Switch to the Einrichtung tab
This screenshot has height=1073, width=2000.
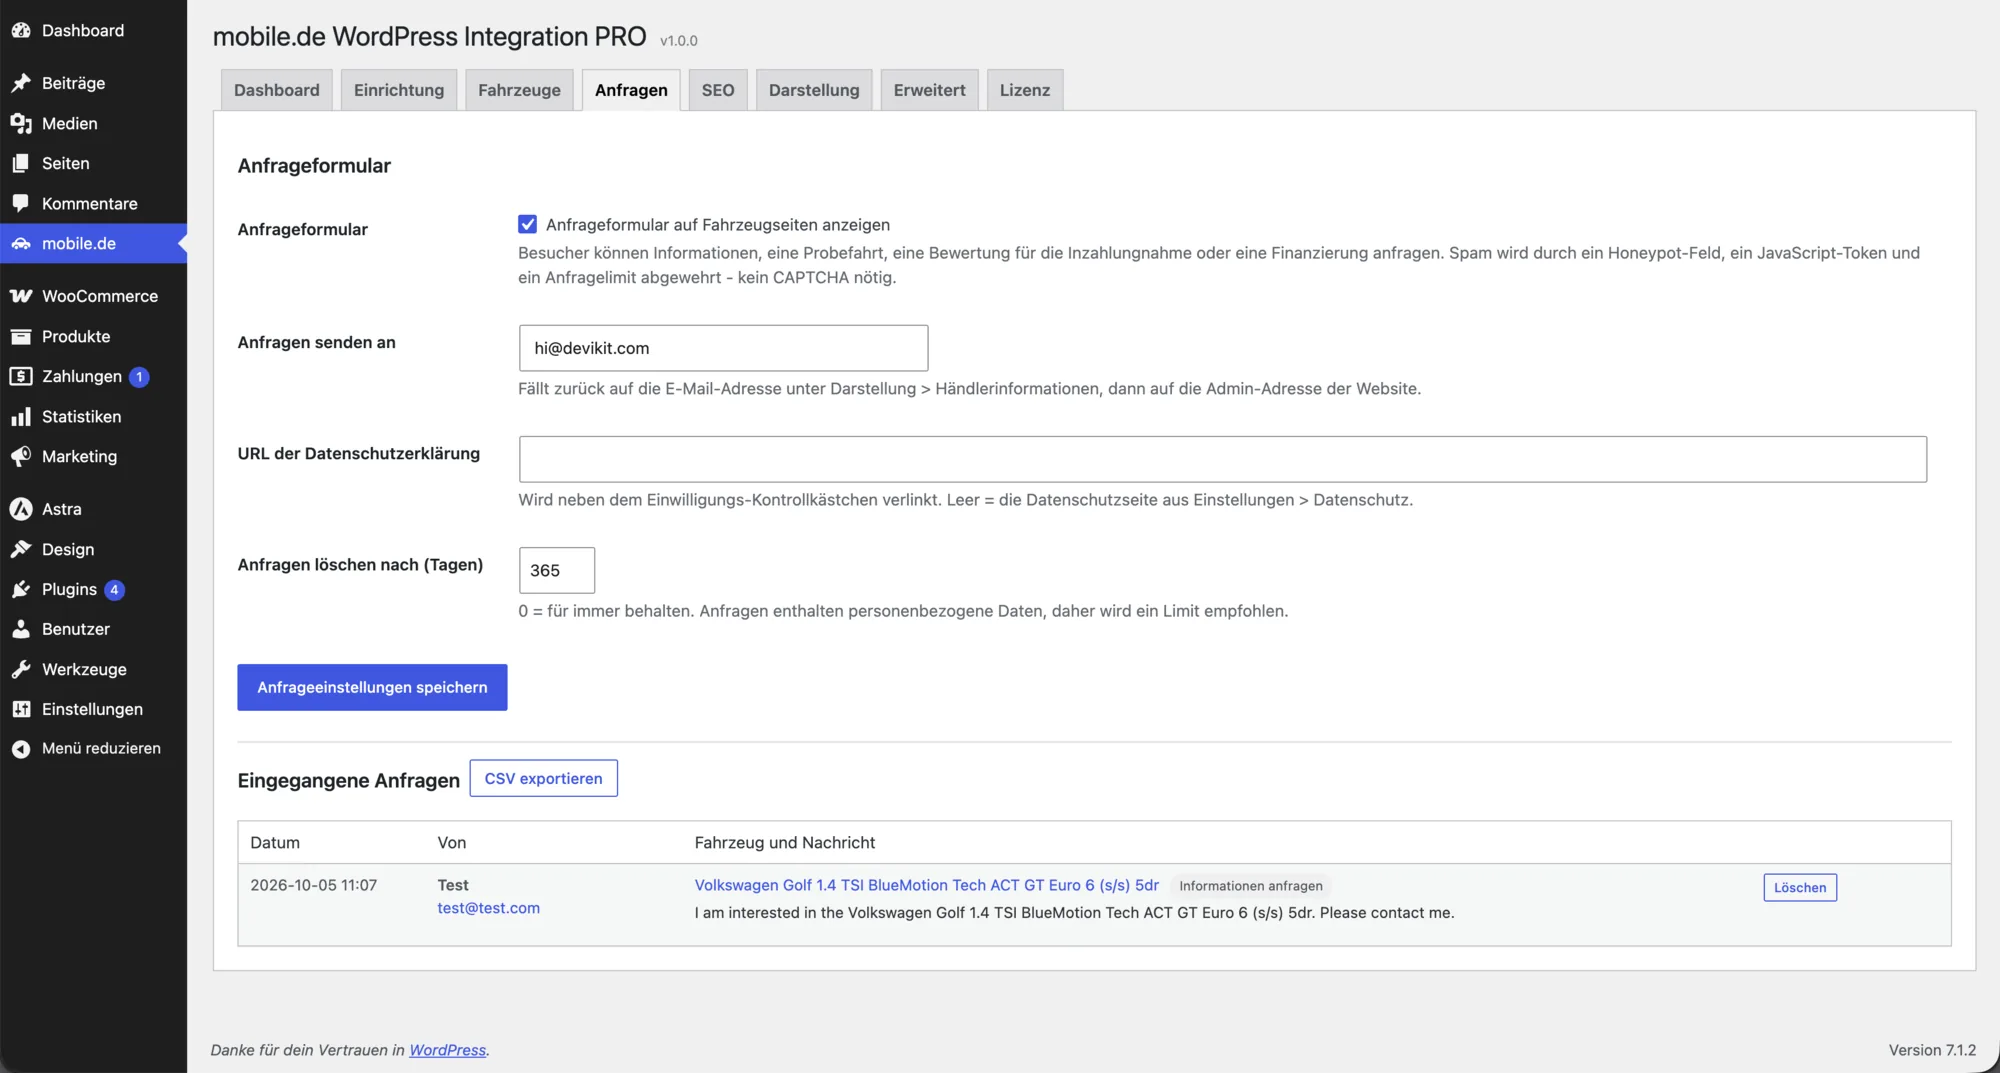coord(399,90)
